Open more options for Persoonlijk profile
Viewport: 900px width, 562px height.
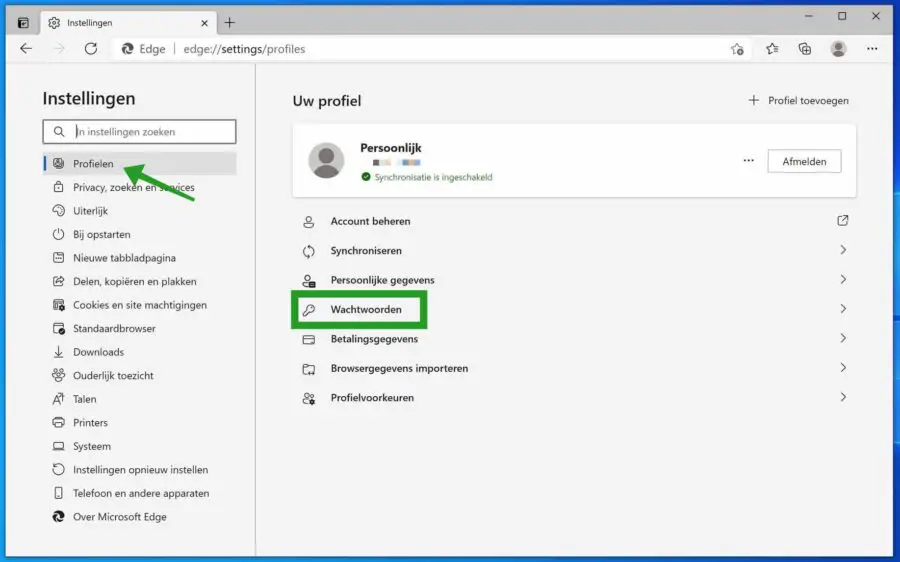coord(748,161)
